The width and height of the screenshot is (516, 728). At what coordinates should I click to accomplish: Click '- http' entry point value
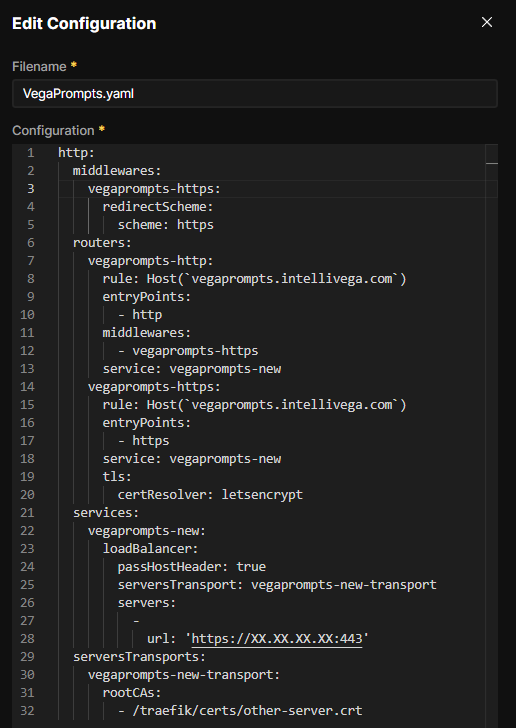[140, 315]
